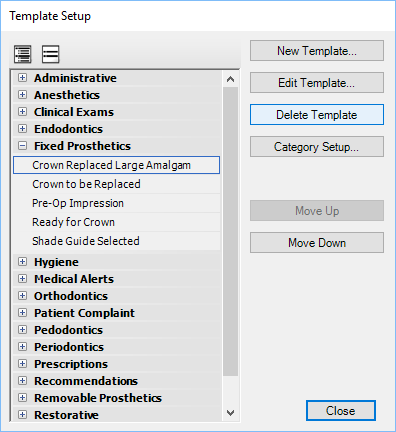Expand the Periodontics plus box
This screenshot has height=432, width=396.
pyautogui.click(x=22, y=347)
